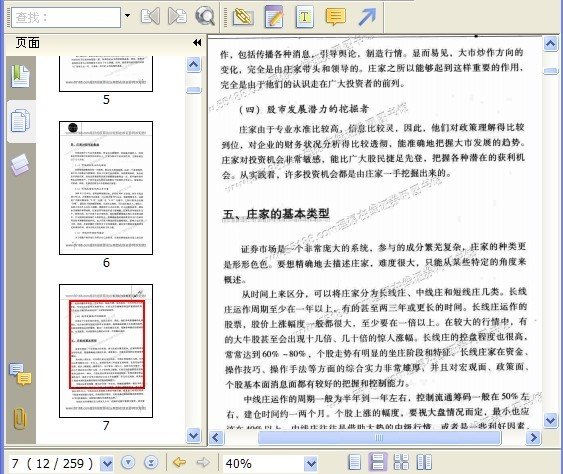Select the typewriter text tool
This screenshot has height=474, width=563.
click(304, 17)
